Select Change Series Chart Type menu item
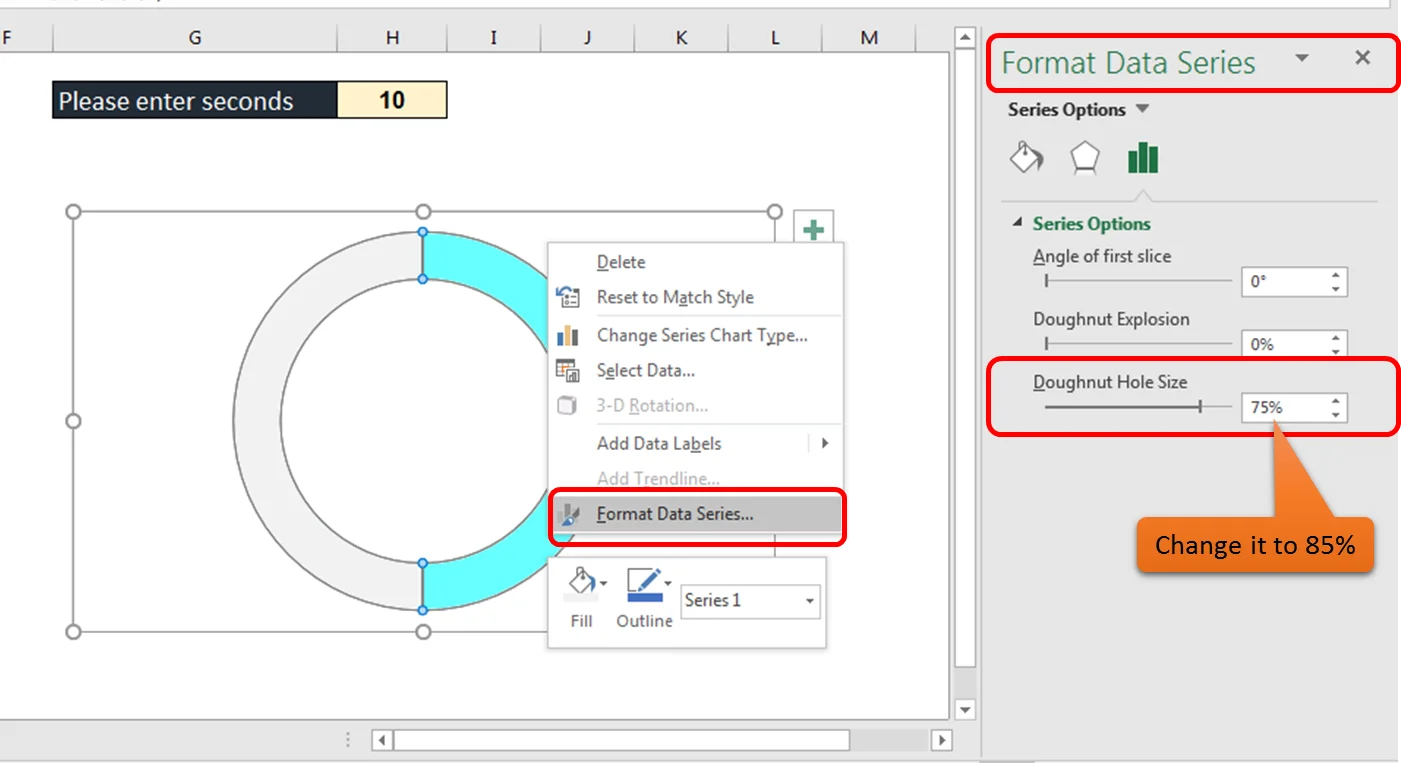The height and width of the screenshot is (763, 1401). [701, 335]
